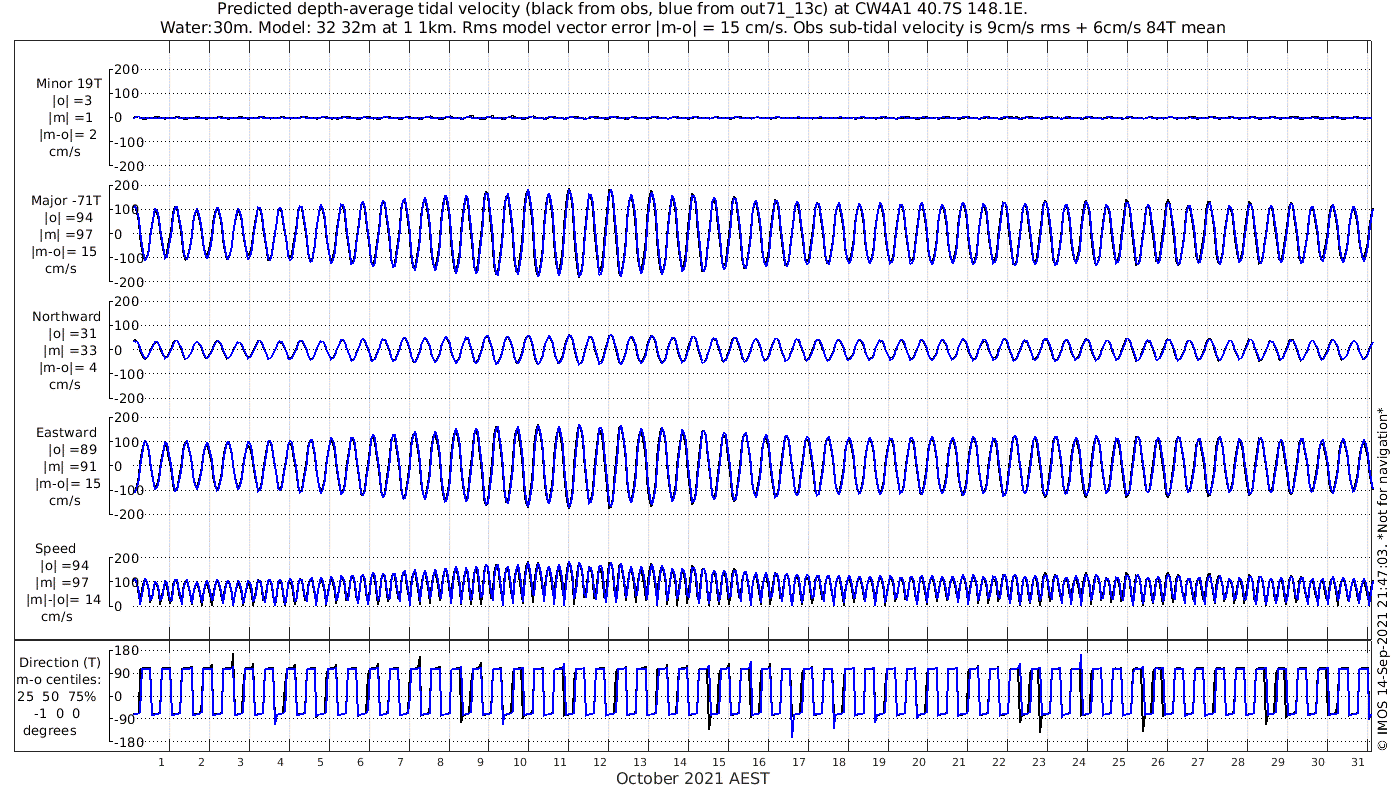Click day "24" on the date axis
The height and width of the screenshot is (800, 1400).
click(1078, 763)
